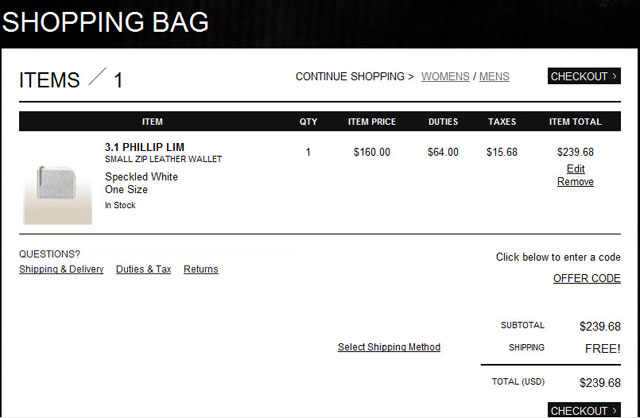Choose Select Shipping Method link
640x418 pixels.
[x=389, y=347]
